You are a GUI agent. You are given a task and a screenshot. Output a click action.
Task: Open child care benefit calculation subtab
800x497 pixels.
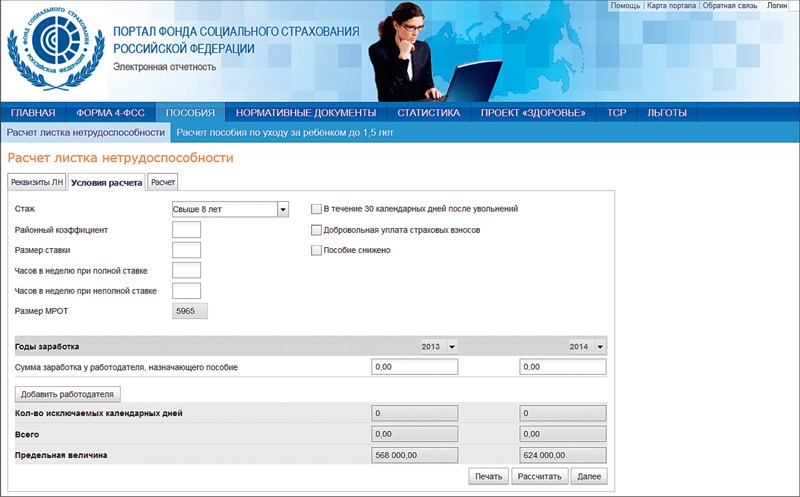286,132
